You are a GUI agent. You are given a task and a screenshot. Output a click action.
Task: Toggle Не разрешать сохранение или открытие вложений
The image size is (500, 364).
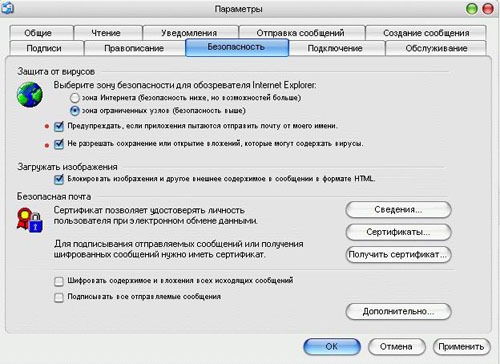point(59,144)
